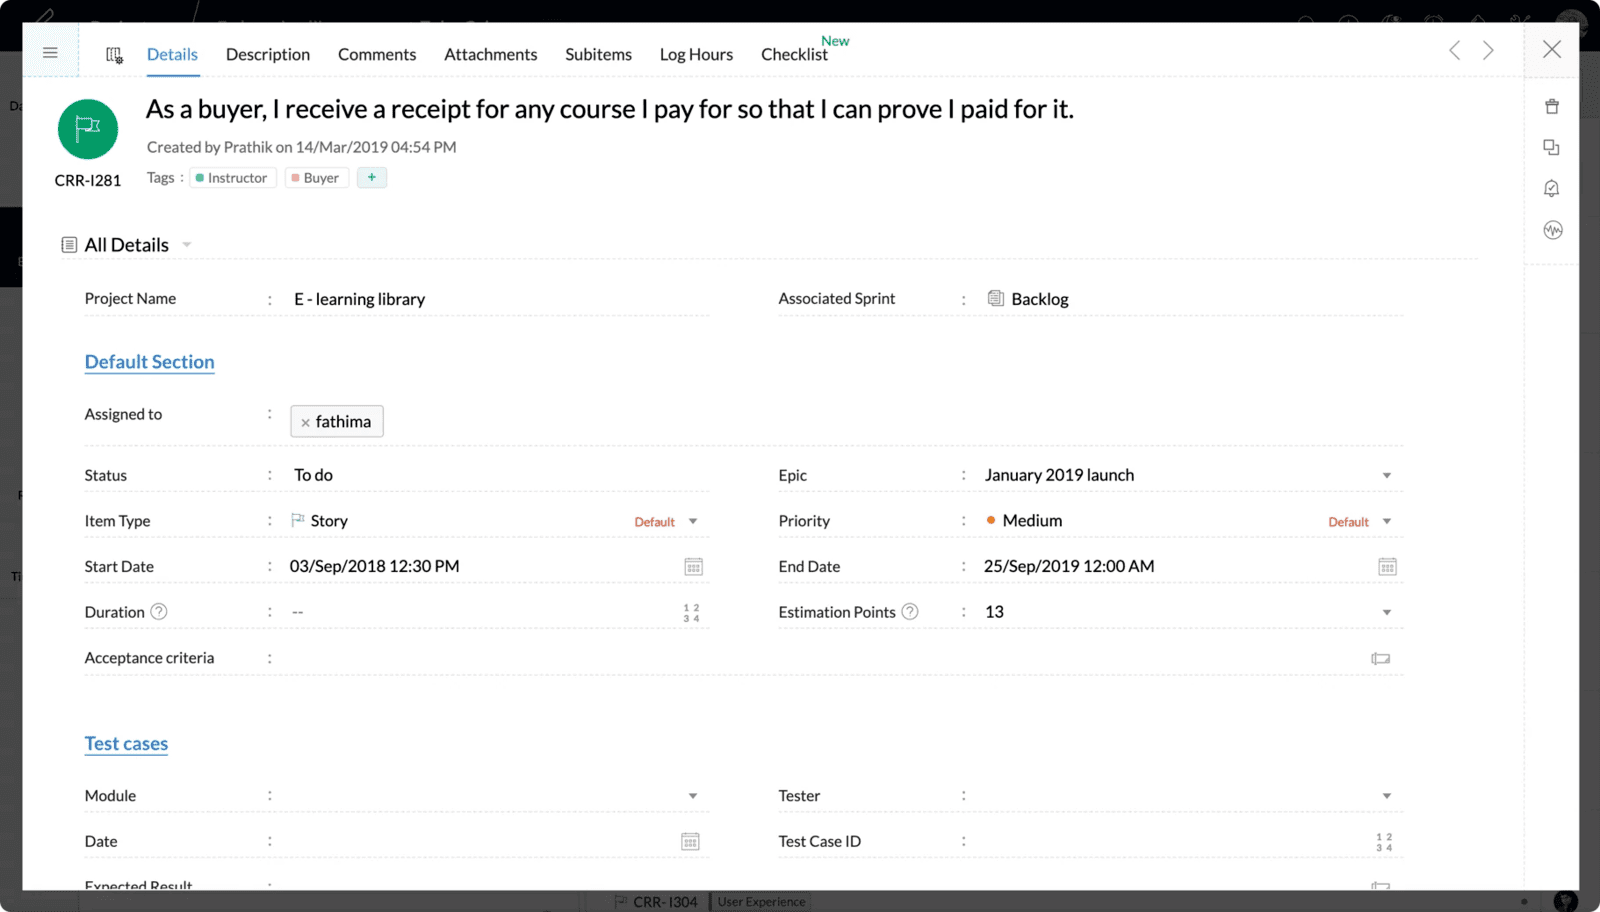Go to next item arrow

(1488, 50)
